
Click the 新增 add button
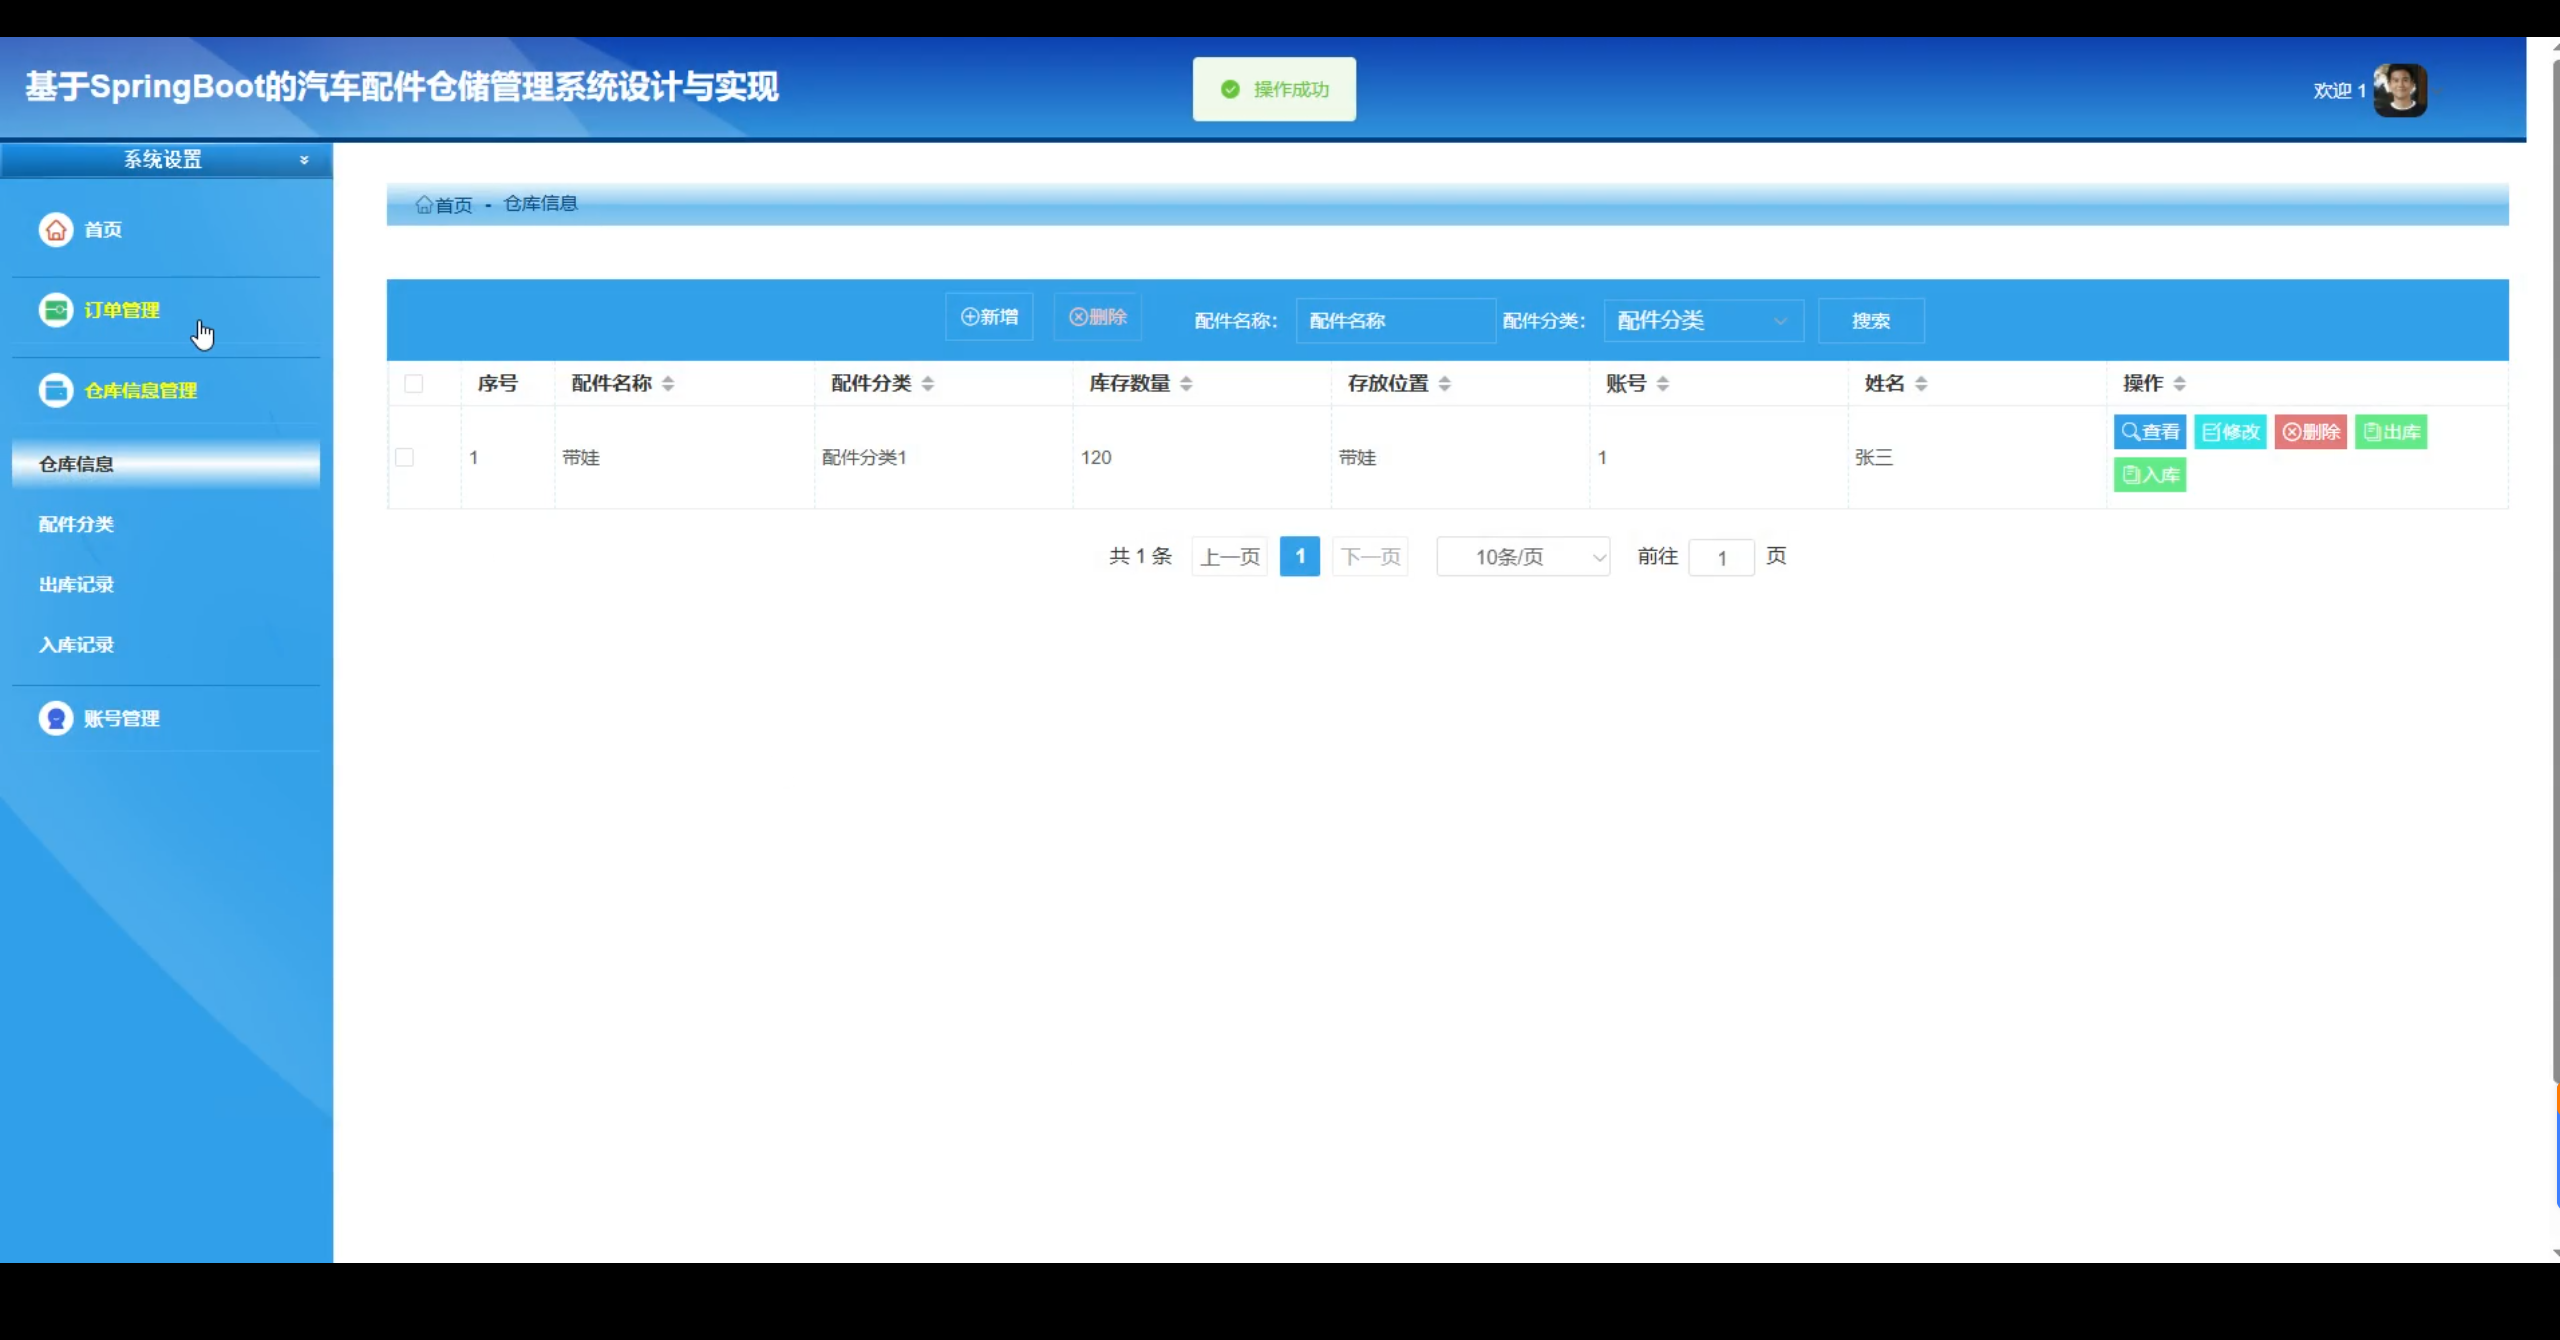pyautogui.click(x=989, y=317)
